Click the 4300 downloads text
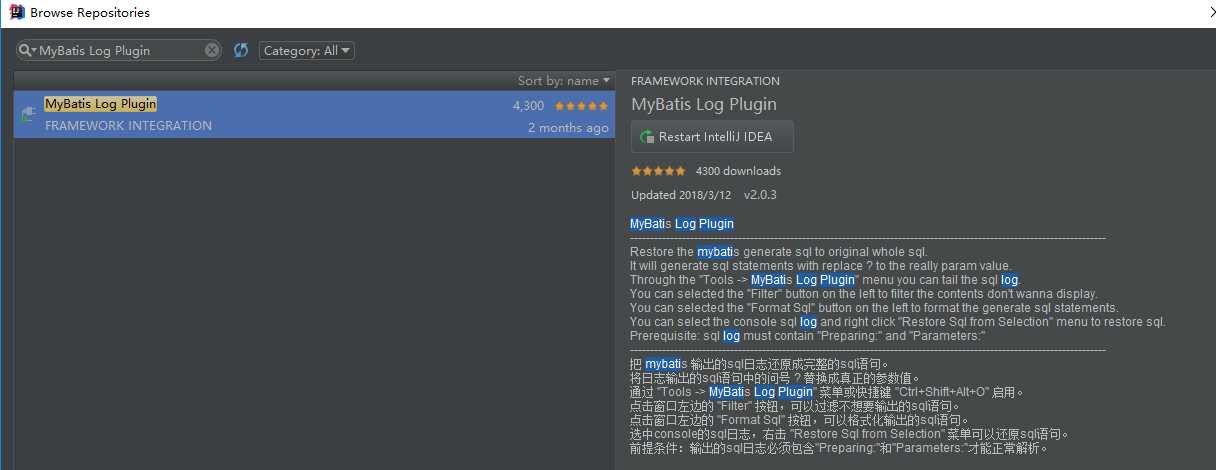The image size is (1216, 470). click(x=738, y=171)
